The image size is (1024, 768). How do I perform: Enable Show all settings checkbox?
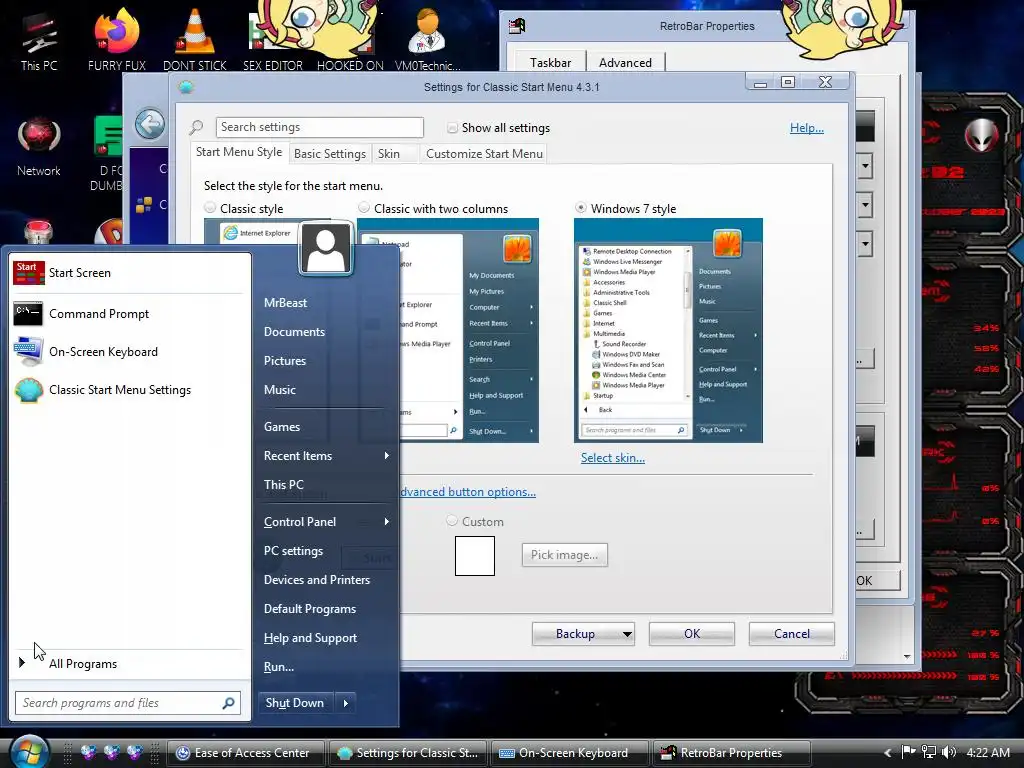[x=452, y=128]
